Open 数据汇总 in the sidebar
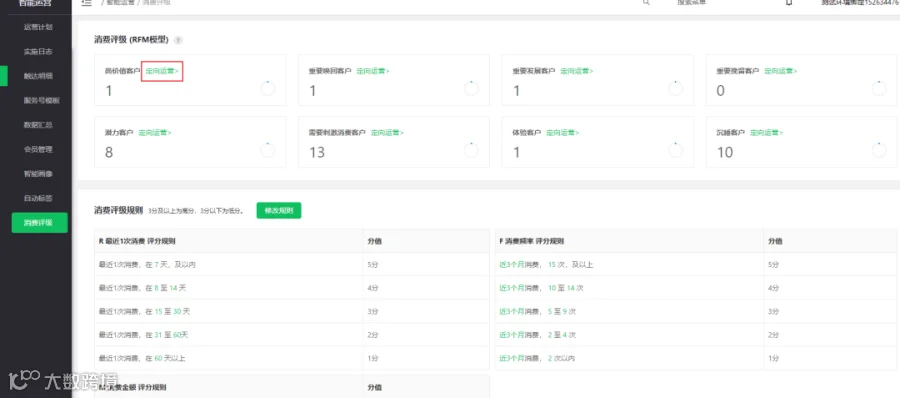 pos(38,125)
